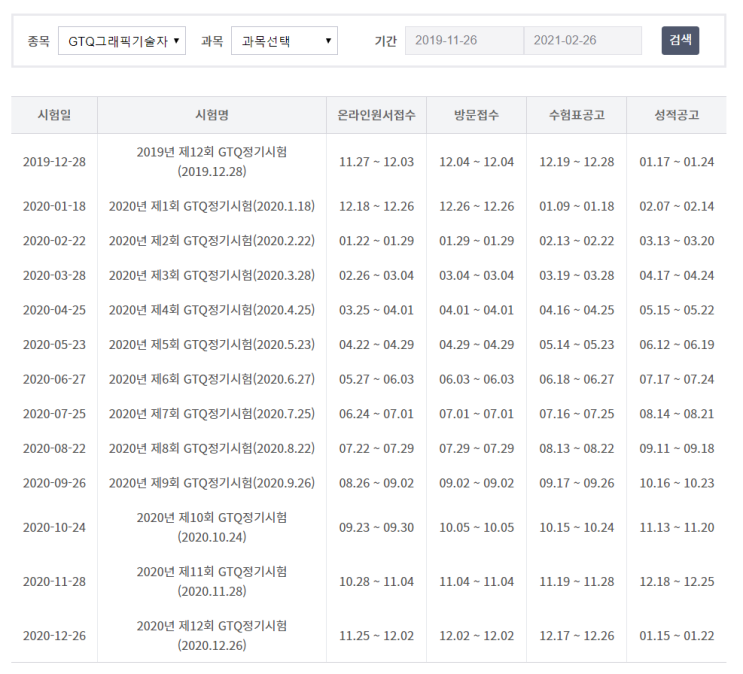Click the 온라인원서접수 column header
Screen dimensions: 743x674
(376, 115)
